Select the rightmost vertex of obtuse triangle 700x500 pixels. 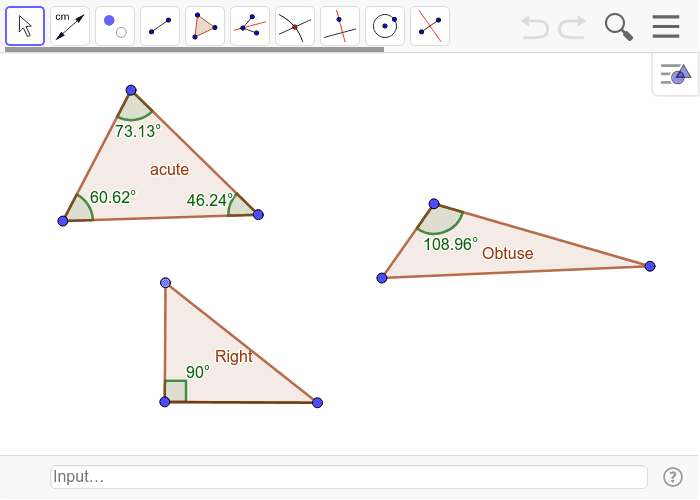[x=650, y=267]
